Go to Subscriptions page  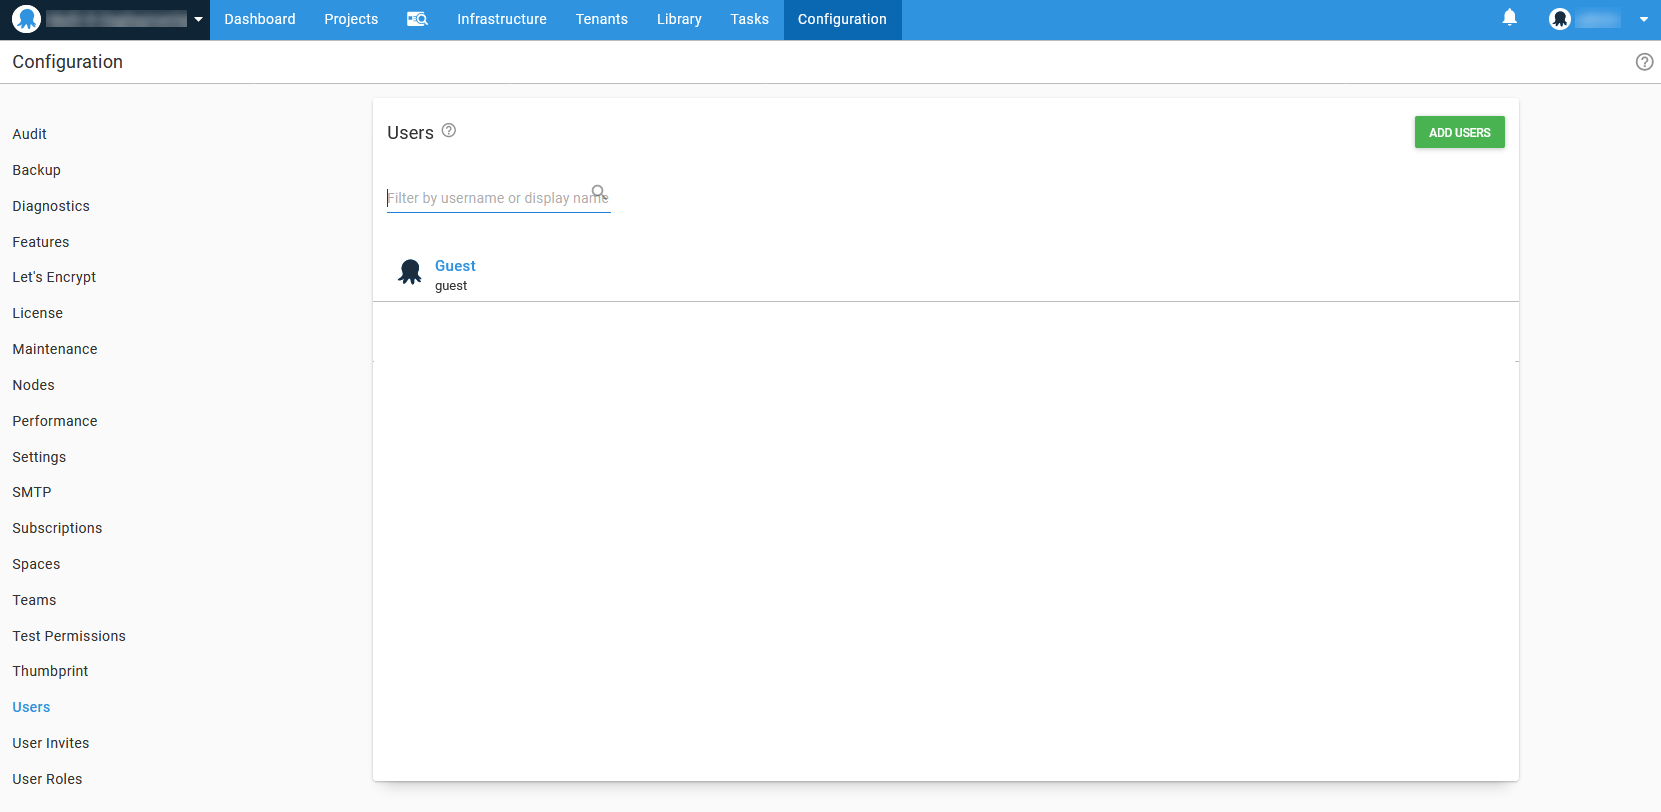pos(57,528)
